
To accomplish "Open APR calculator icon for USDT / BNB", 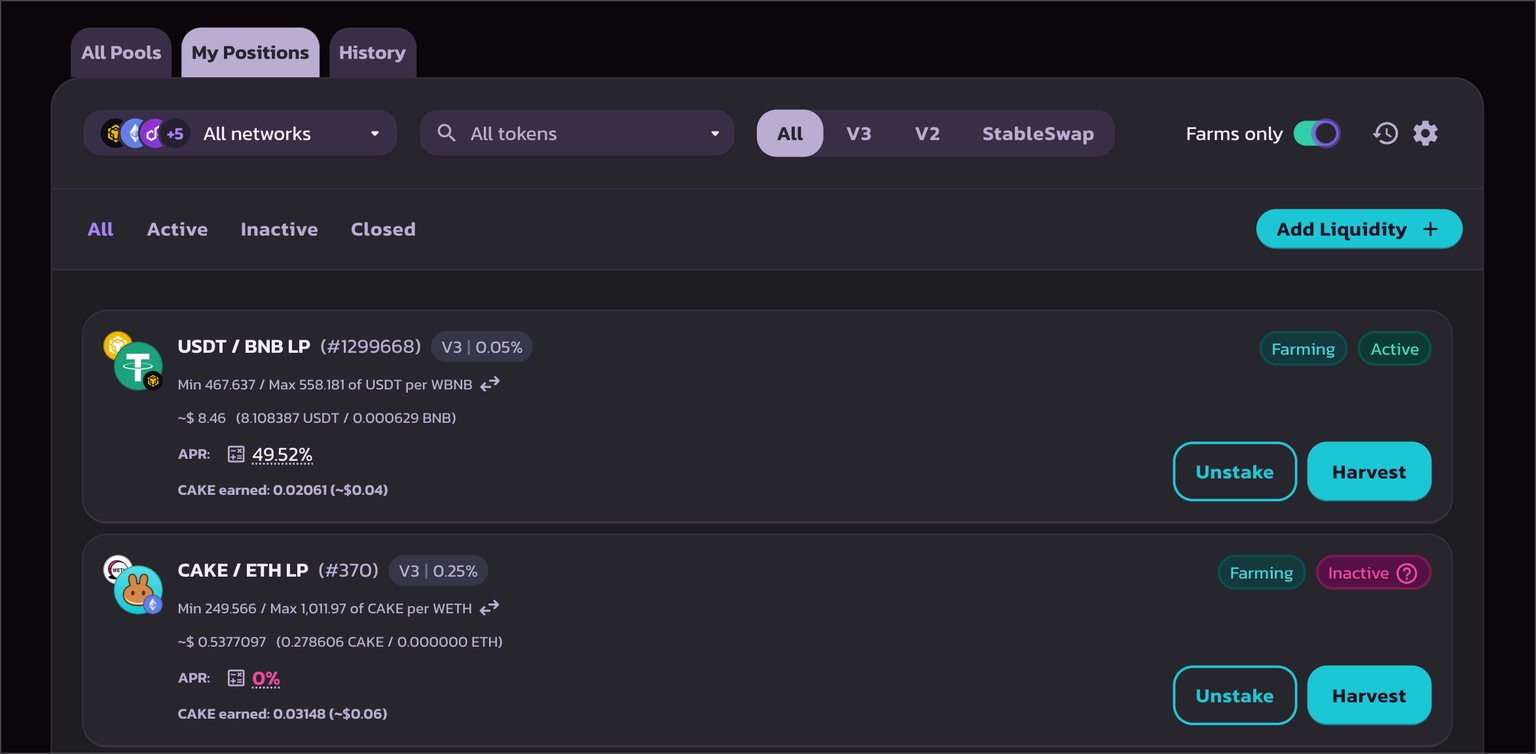I will (236, 454).
